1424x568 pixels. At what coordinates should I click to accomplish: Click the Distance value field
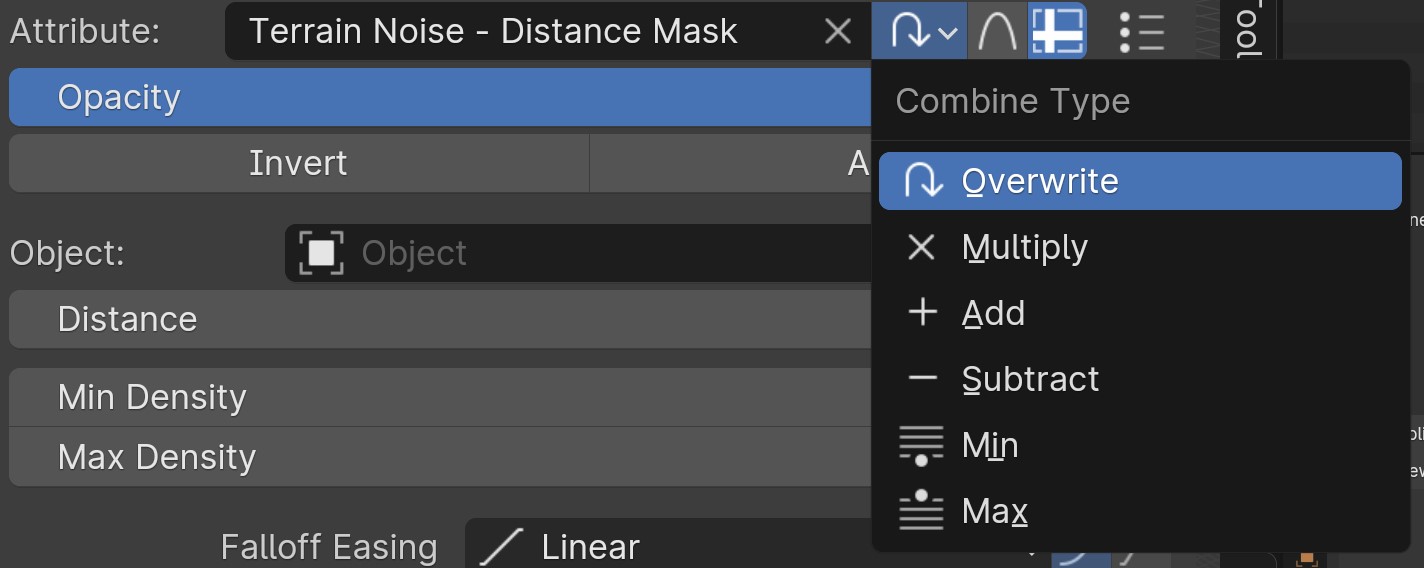tap(440, 319)
